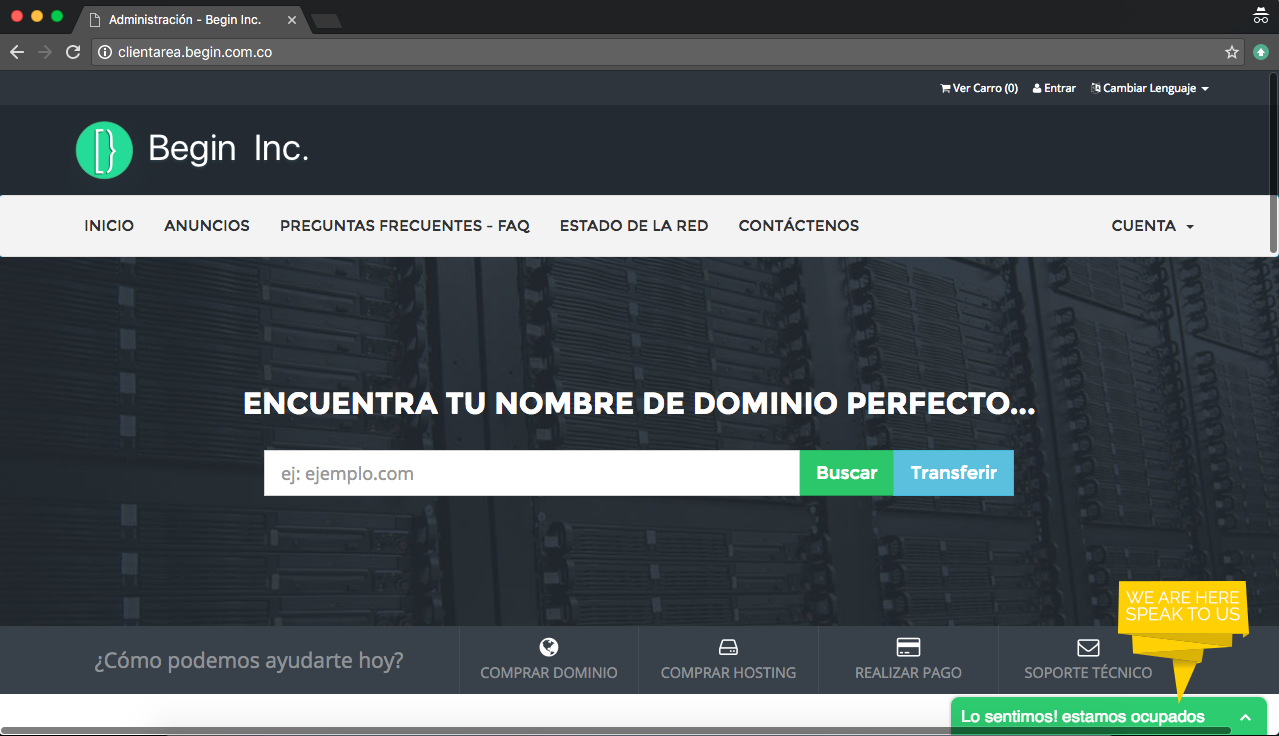Click the Buscar button
1279x736 pixels.
[846, 472]
